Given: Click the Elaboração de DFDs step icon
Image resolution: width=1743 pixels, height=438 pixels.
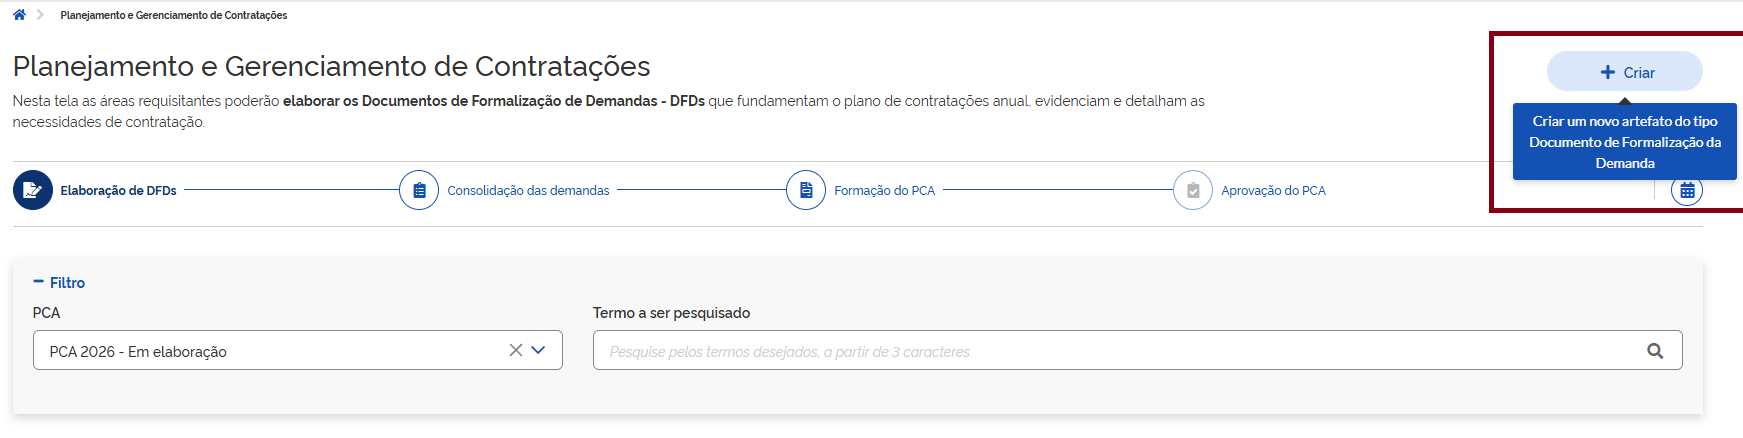Looking at the screenshot, I should [33, 190].
